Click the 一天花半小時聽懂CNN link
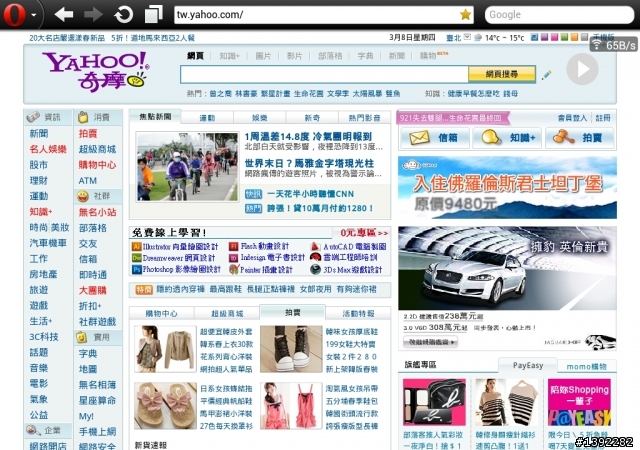The width and height of the screenshot is (640, 450). click(x=310, y=194)
